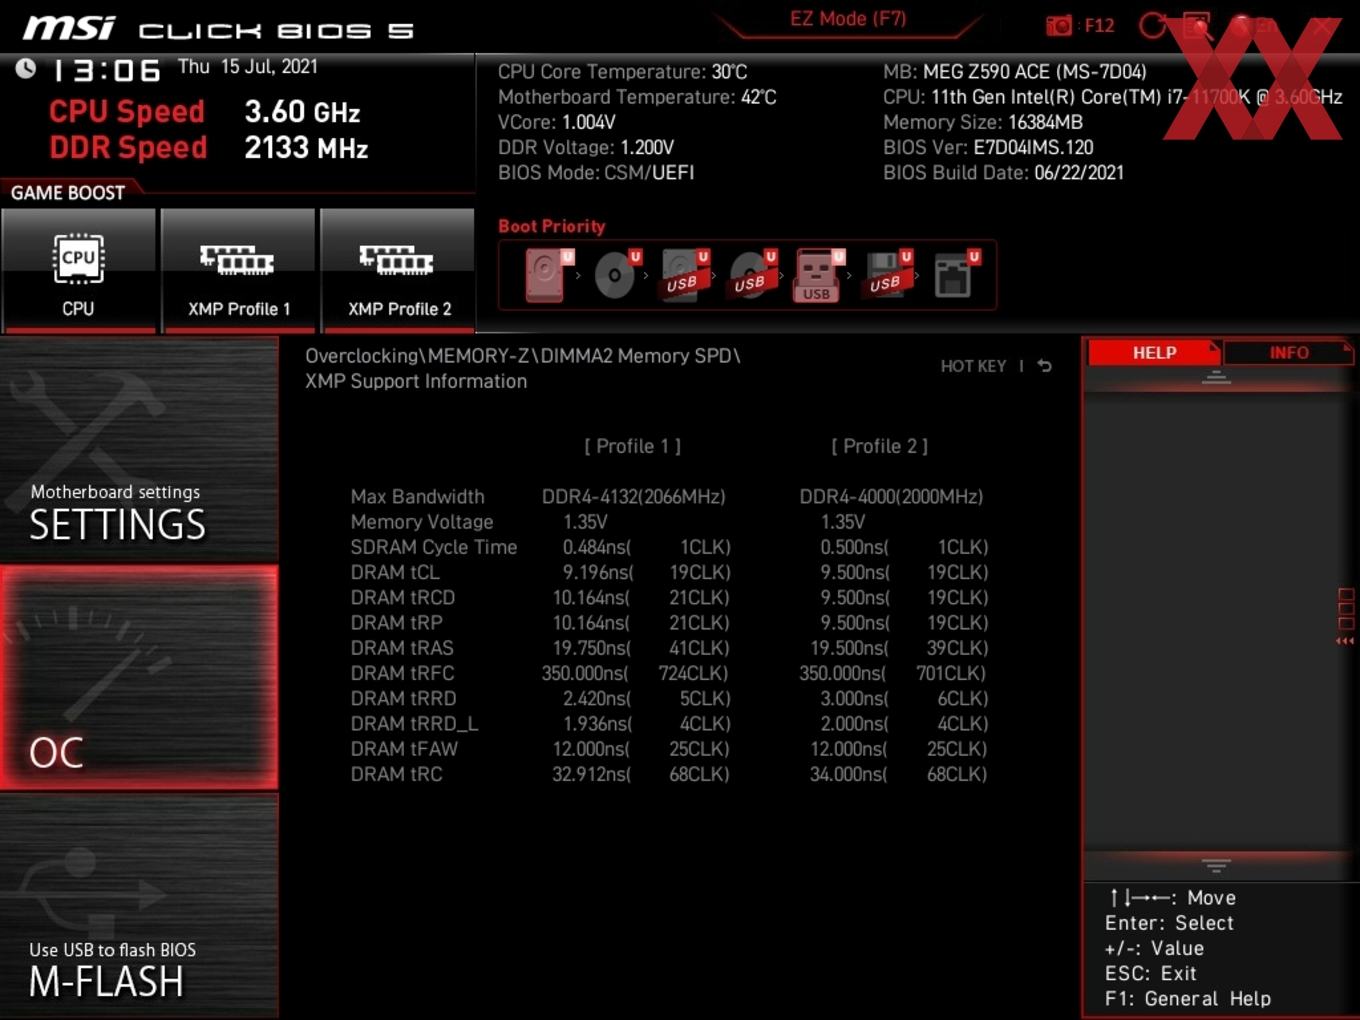Screen dimensions: 1360x1020
Task: Click the DRAM tRRD row label
Action: [403, 698]
